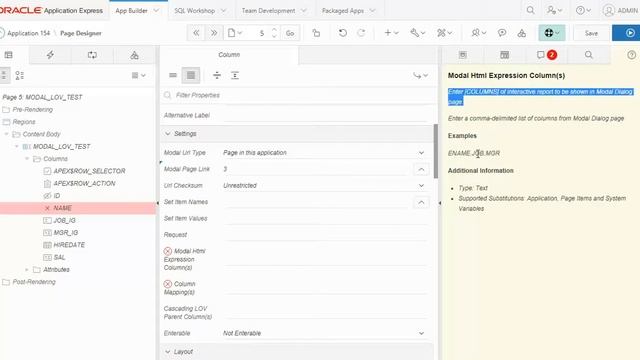This screenshot has width=640, height=360.
Task: Expand all property groups
Action: [x=235, y=75]
